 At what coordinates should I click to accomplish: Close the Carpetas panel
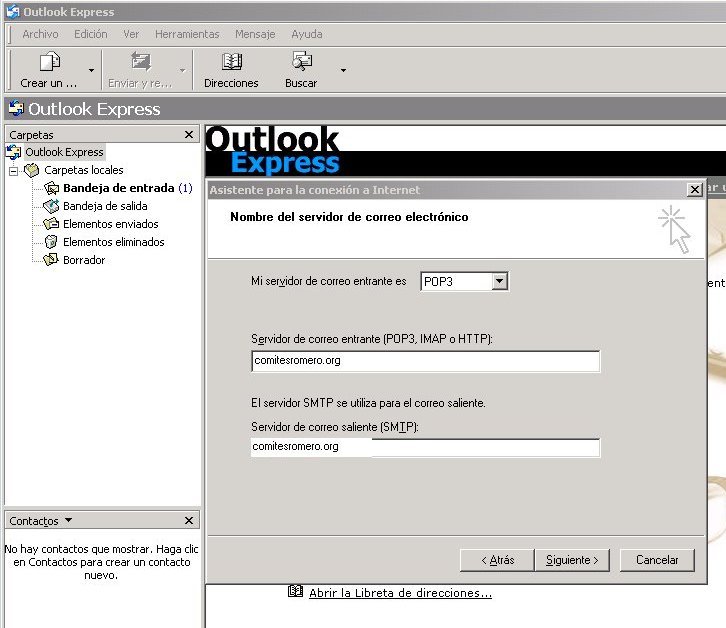tap(189, 134)
